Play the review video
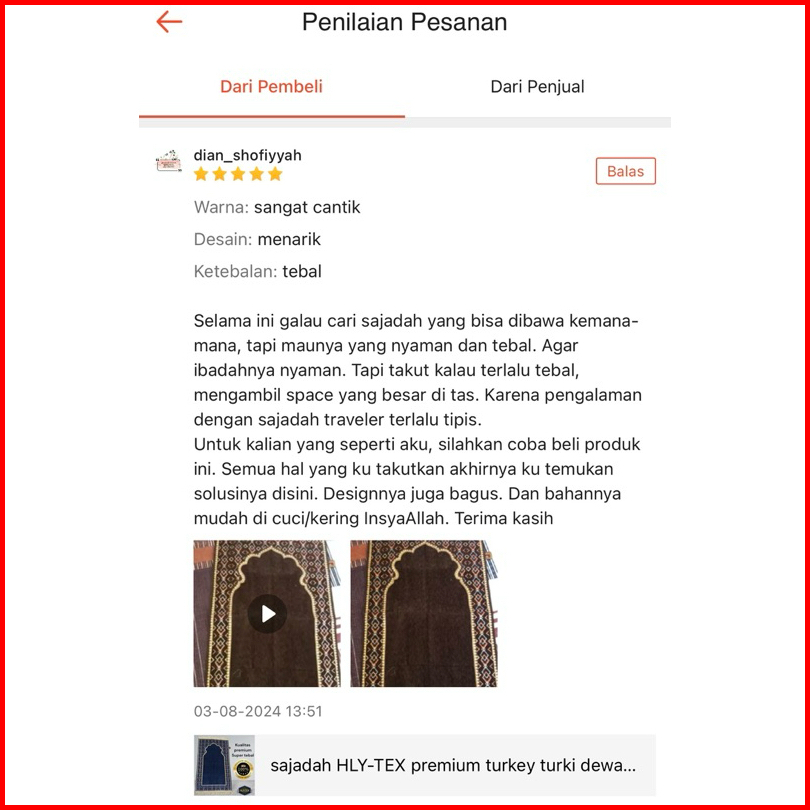 (267, 614)
